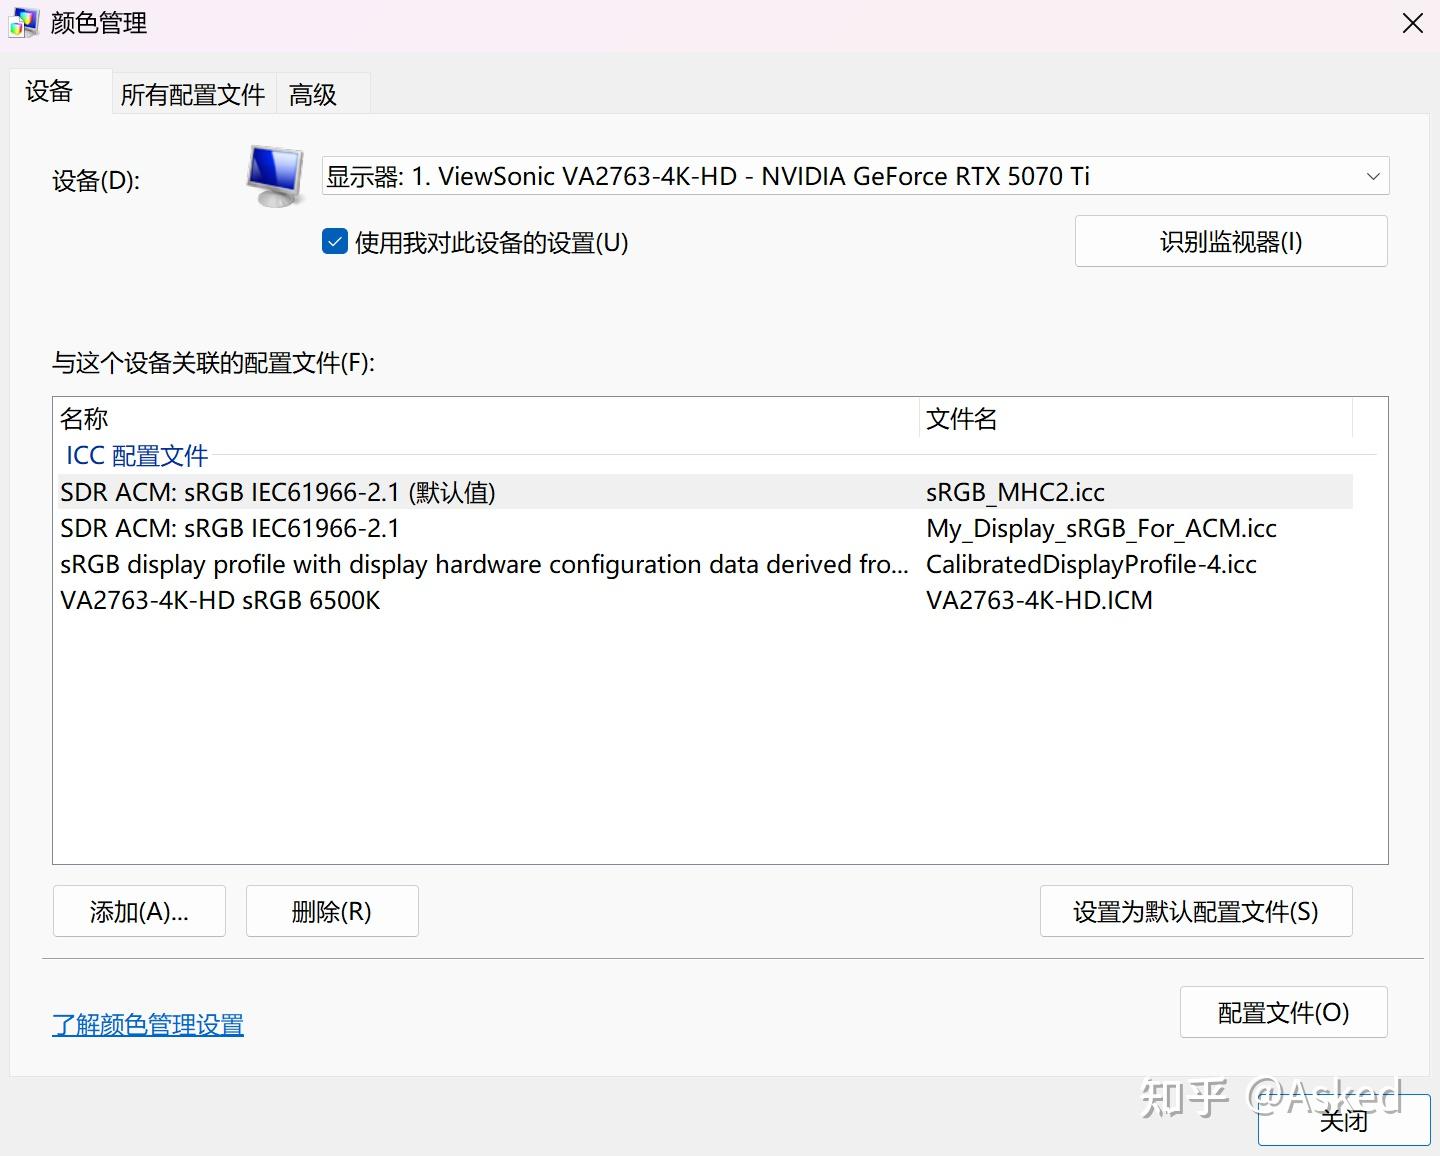The image size is (1440, 1156).
Task: Click the 配置文件(O) button
Action: point(1283,1012)
